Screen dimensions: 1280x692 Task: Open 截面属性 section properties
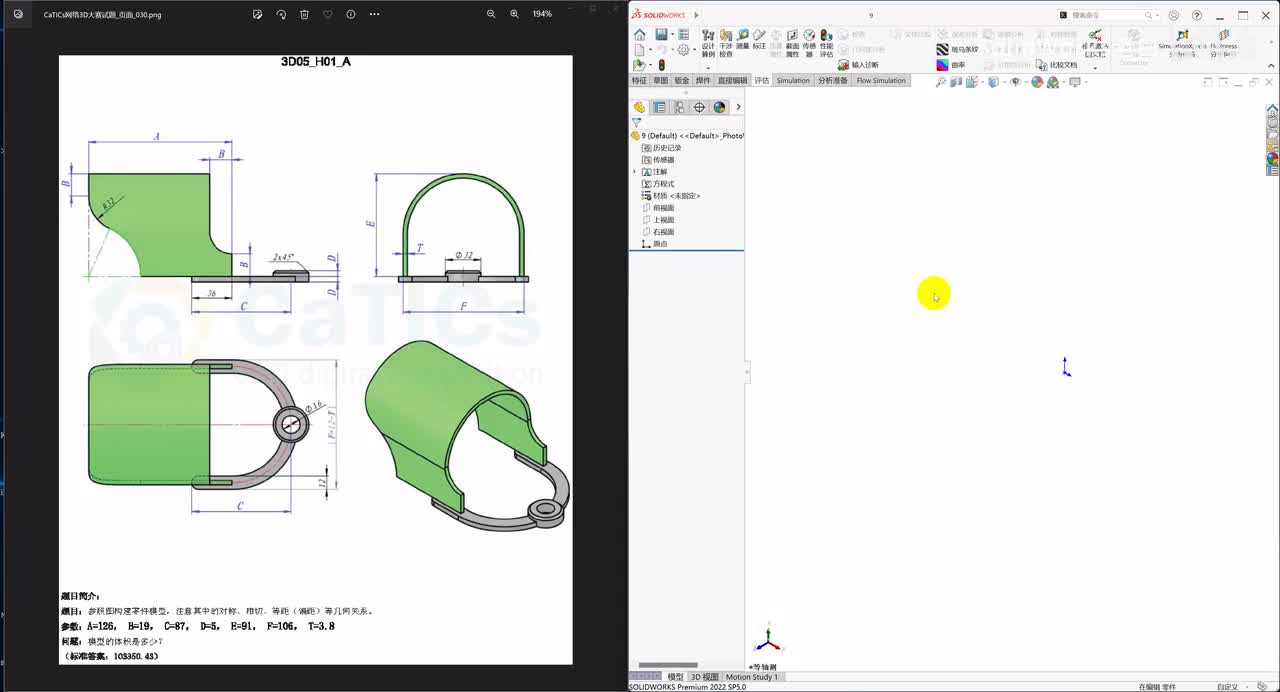click(x=792, y=43)
